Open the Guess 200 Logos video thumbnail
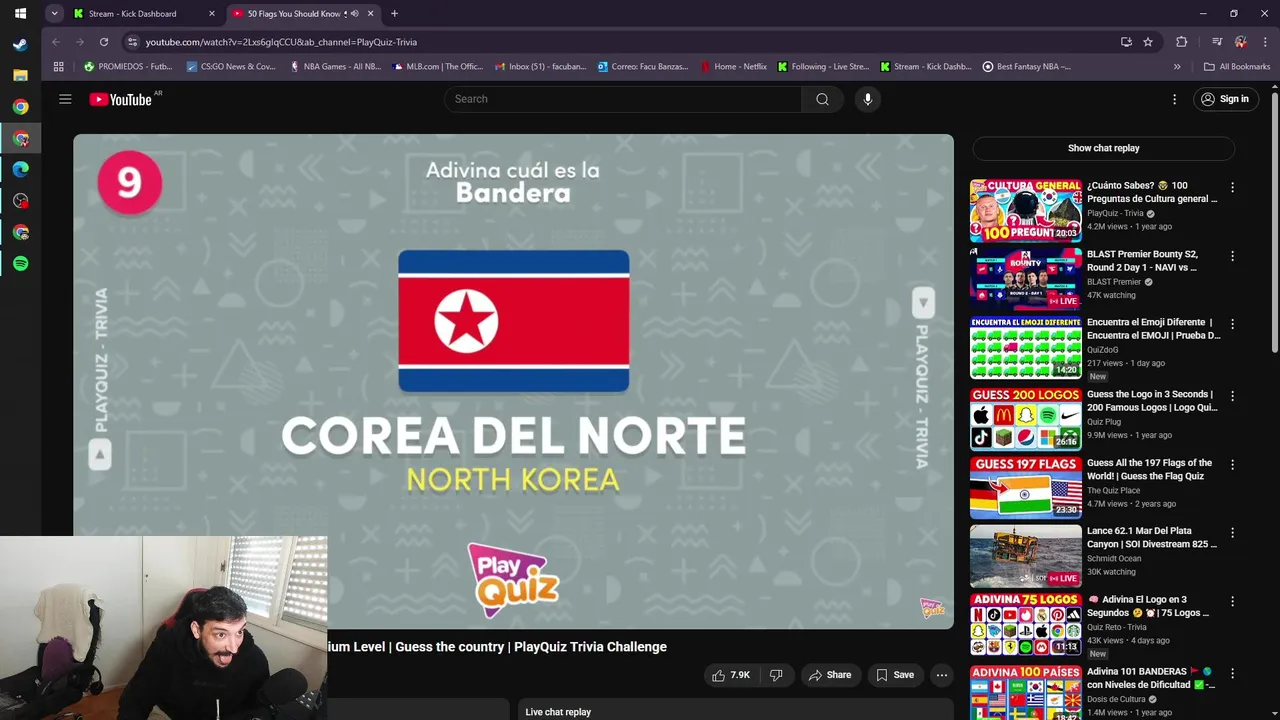 click(1026, 419)
